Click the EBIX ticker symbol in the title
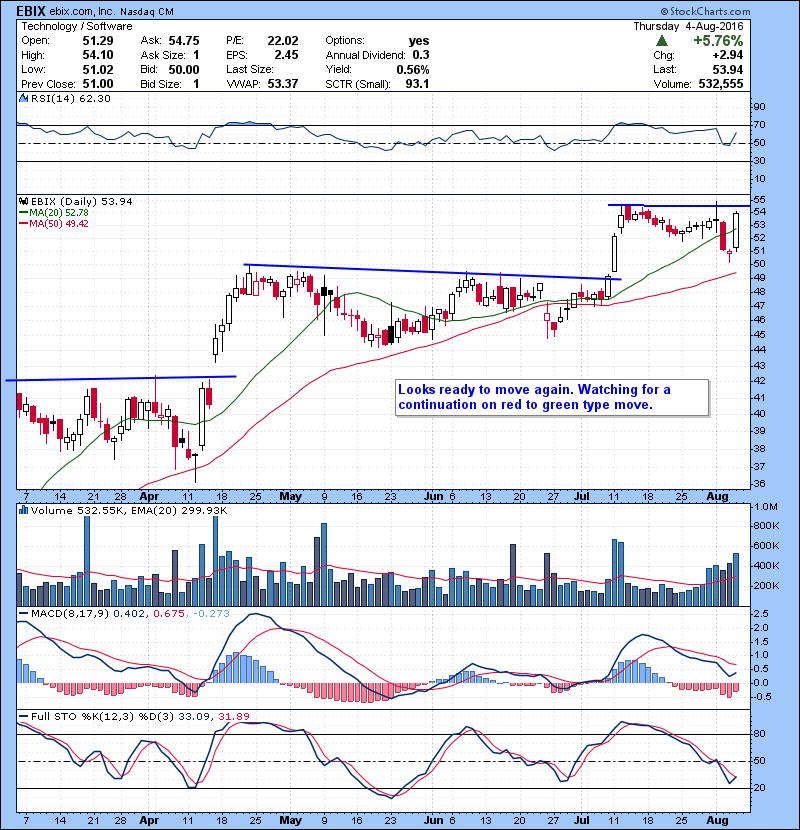Image resolution: width=800 pixels, height=830 pixels. (31, 11)
